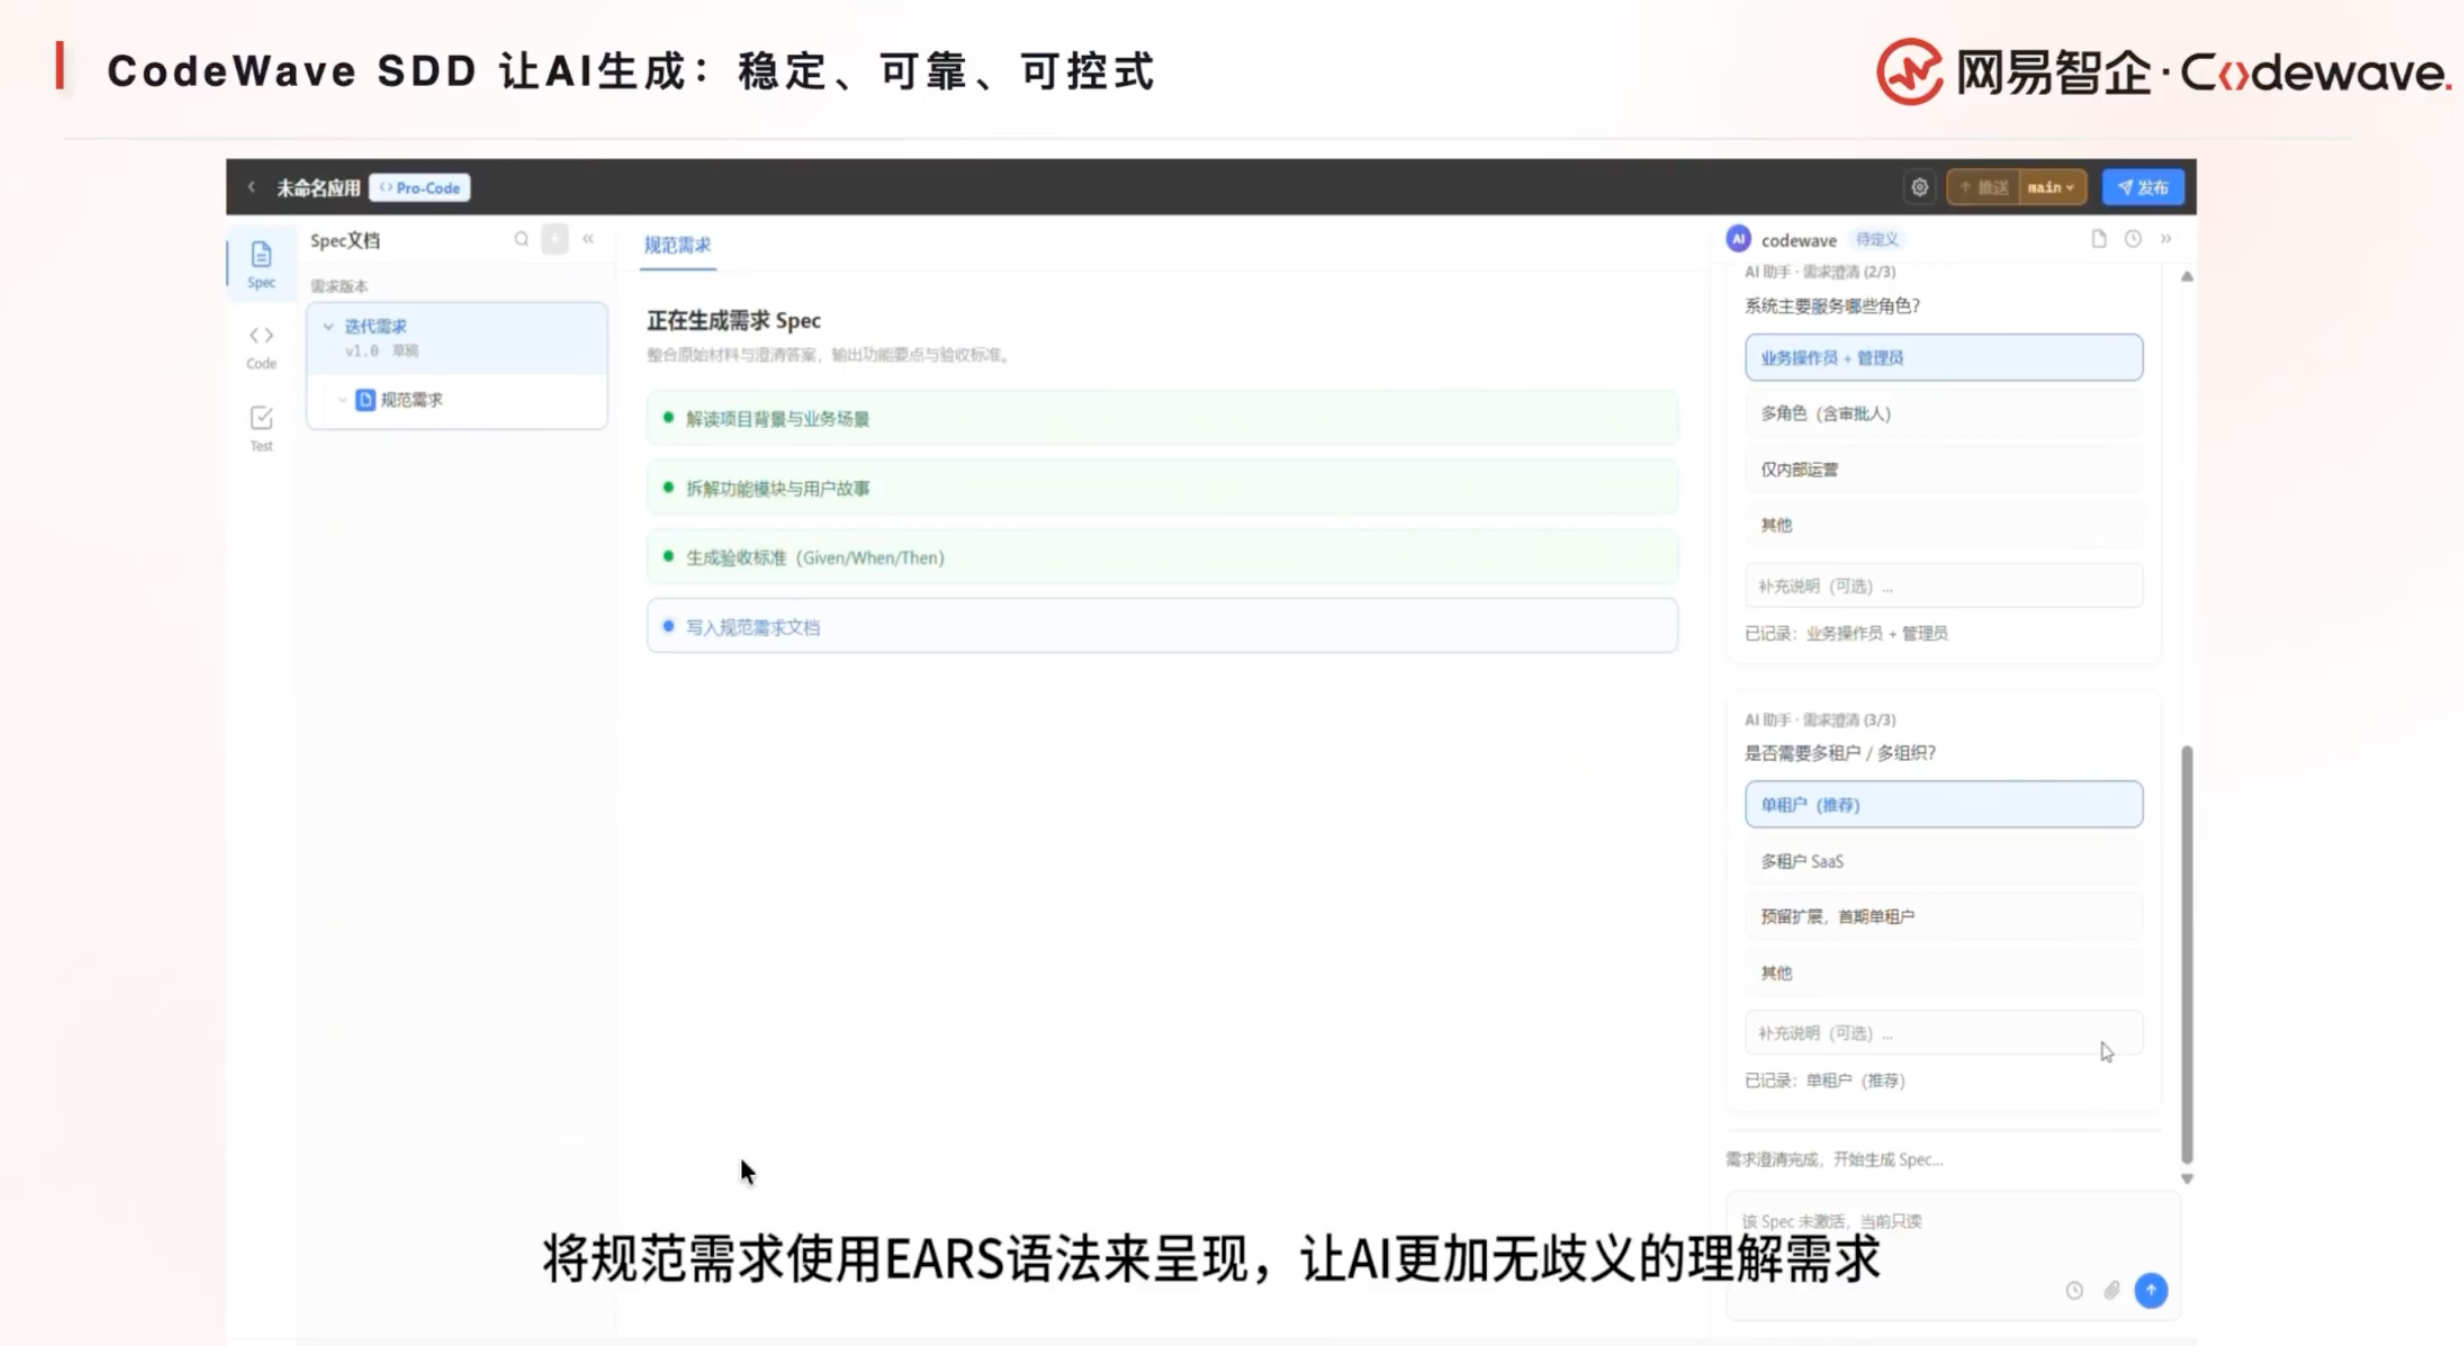Collapse the codewave AI panel
Screen dimensions: 2464x1346
(x=2166, y=239)
